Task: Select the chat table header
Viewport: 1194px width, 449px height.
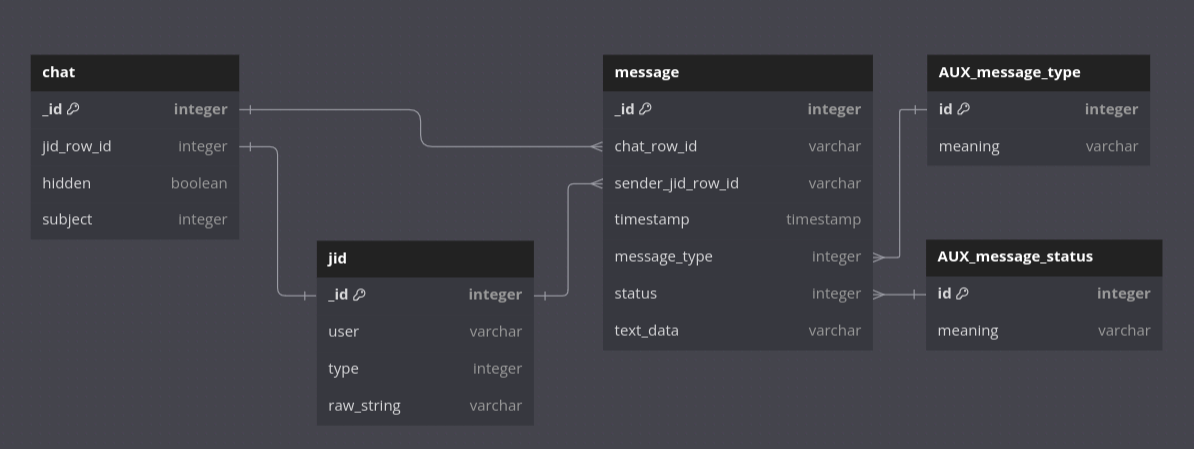Action: pyautogui.click(x=134, y=73)
